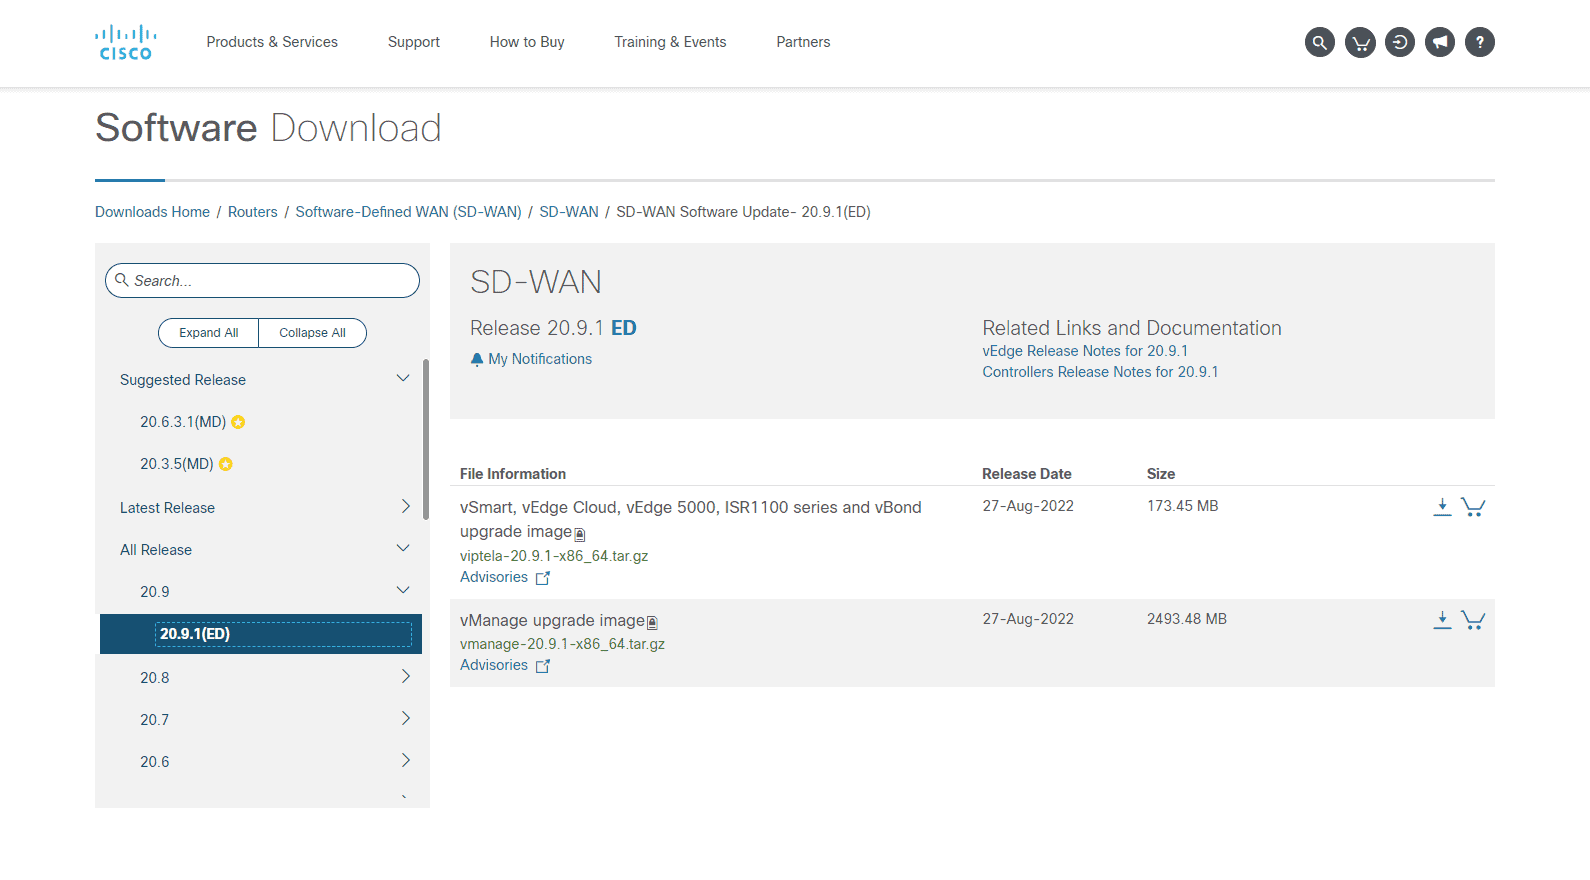The image size is (1590, 880).
Task: Collapse the 20.9 release group
Action: [x=403, y=590]
